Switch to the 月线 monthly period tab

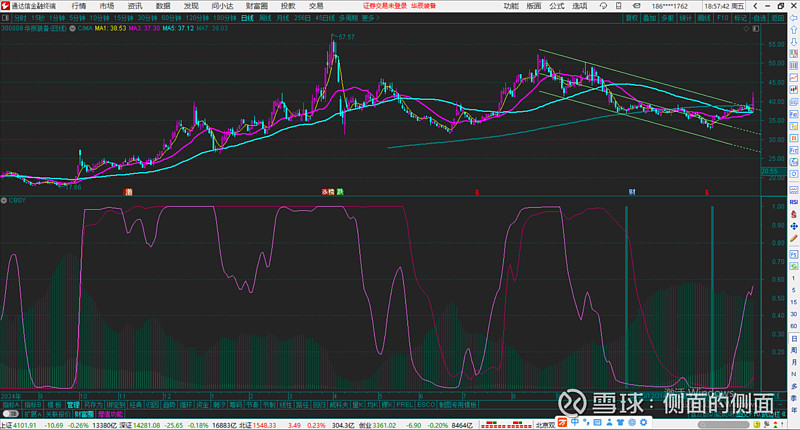283,18
